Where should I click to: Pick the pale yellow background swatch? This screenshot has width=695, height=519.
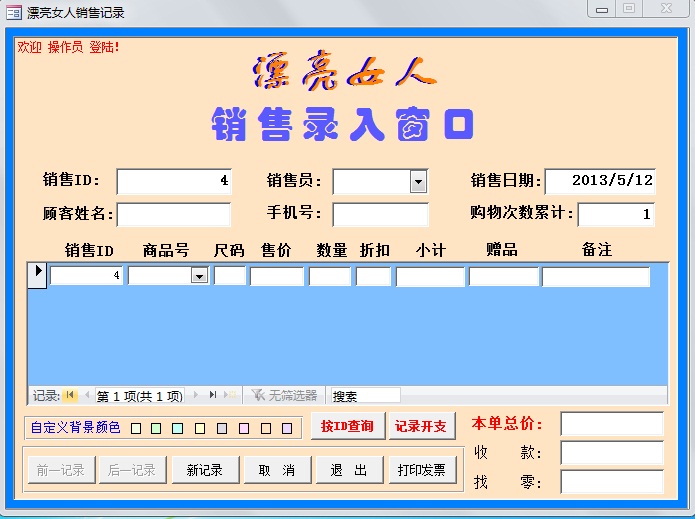pos(200,428)
